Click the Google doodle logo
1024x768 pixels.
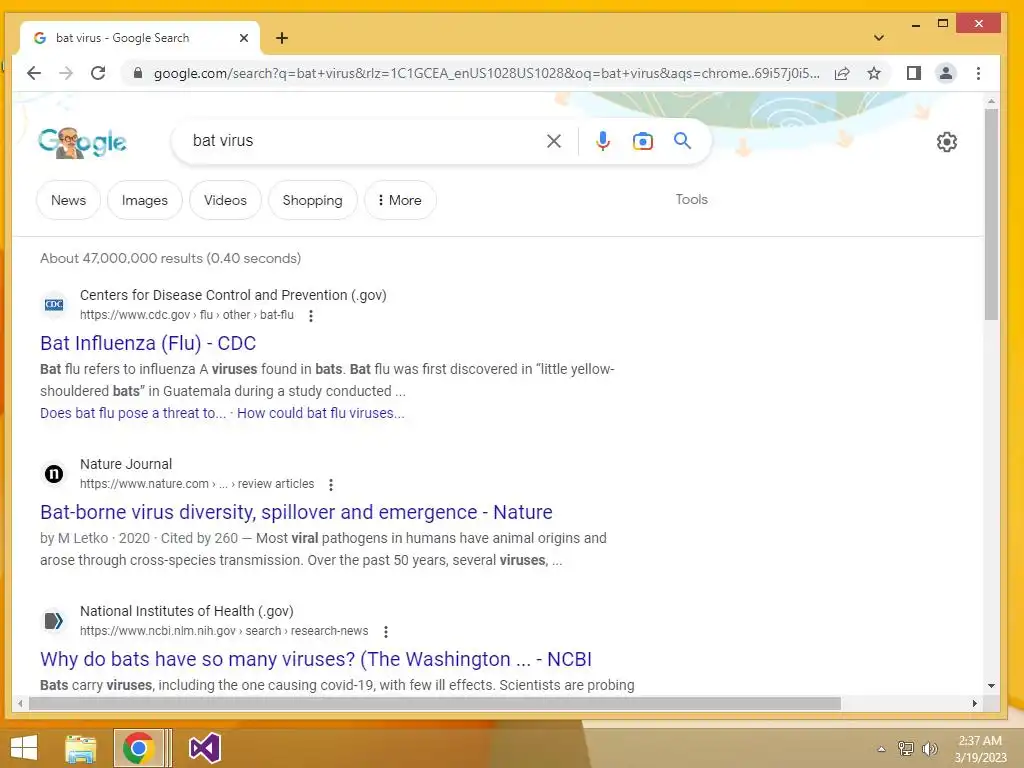pos(82,142)
